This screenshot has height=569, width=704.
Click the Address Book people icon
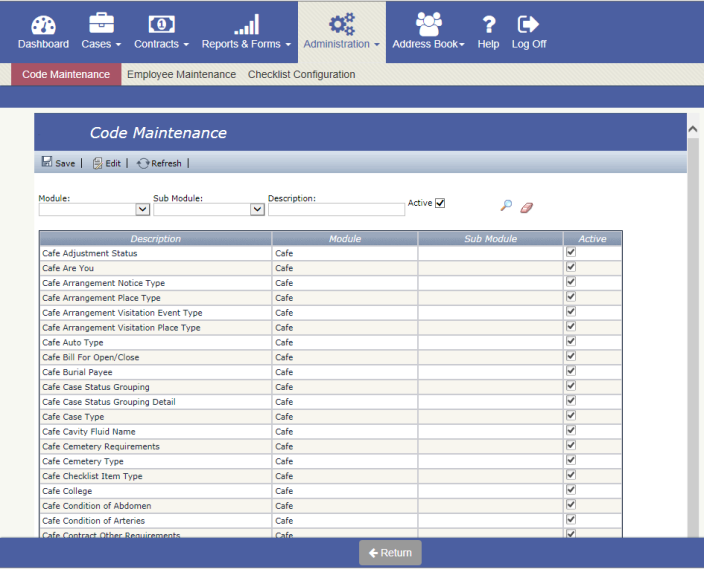pos(429,24)
